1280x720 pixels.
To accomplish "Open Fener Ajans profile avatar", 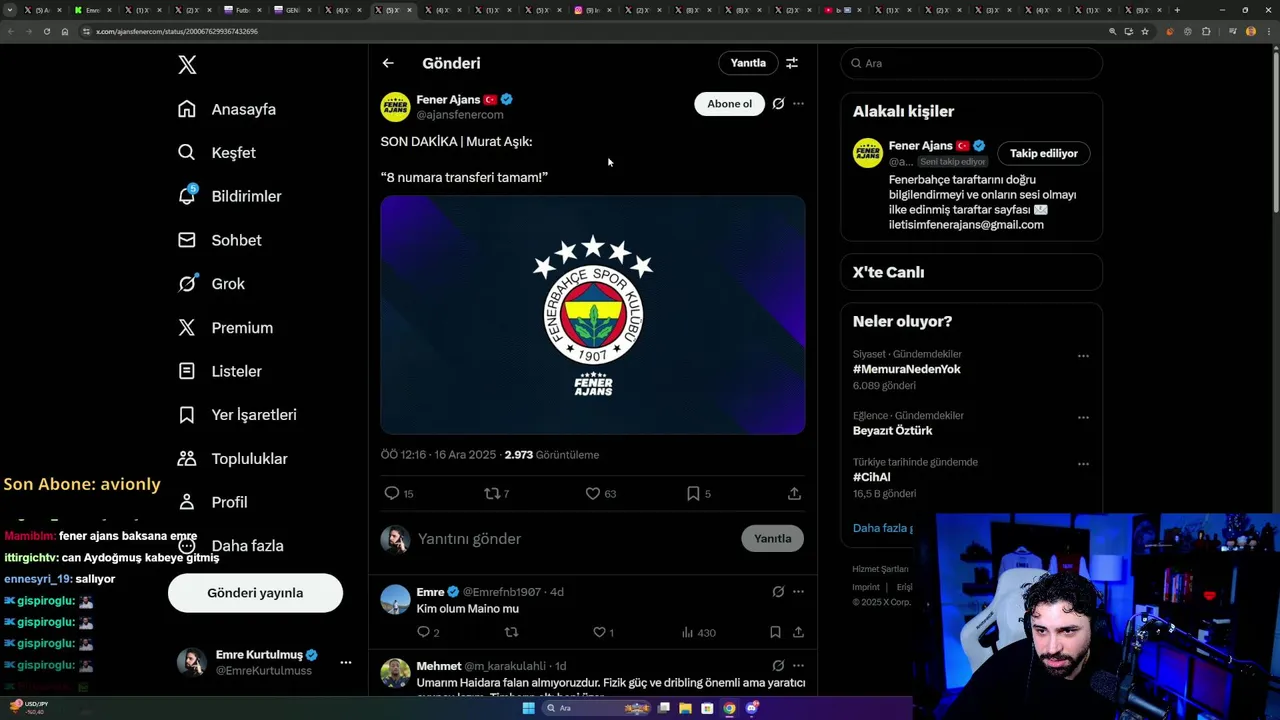I will click(395, 107).
